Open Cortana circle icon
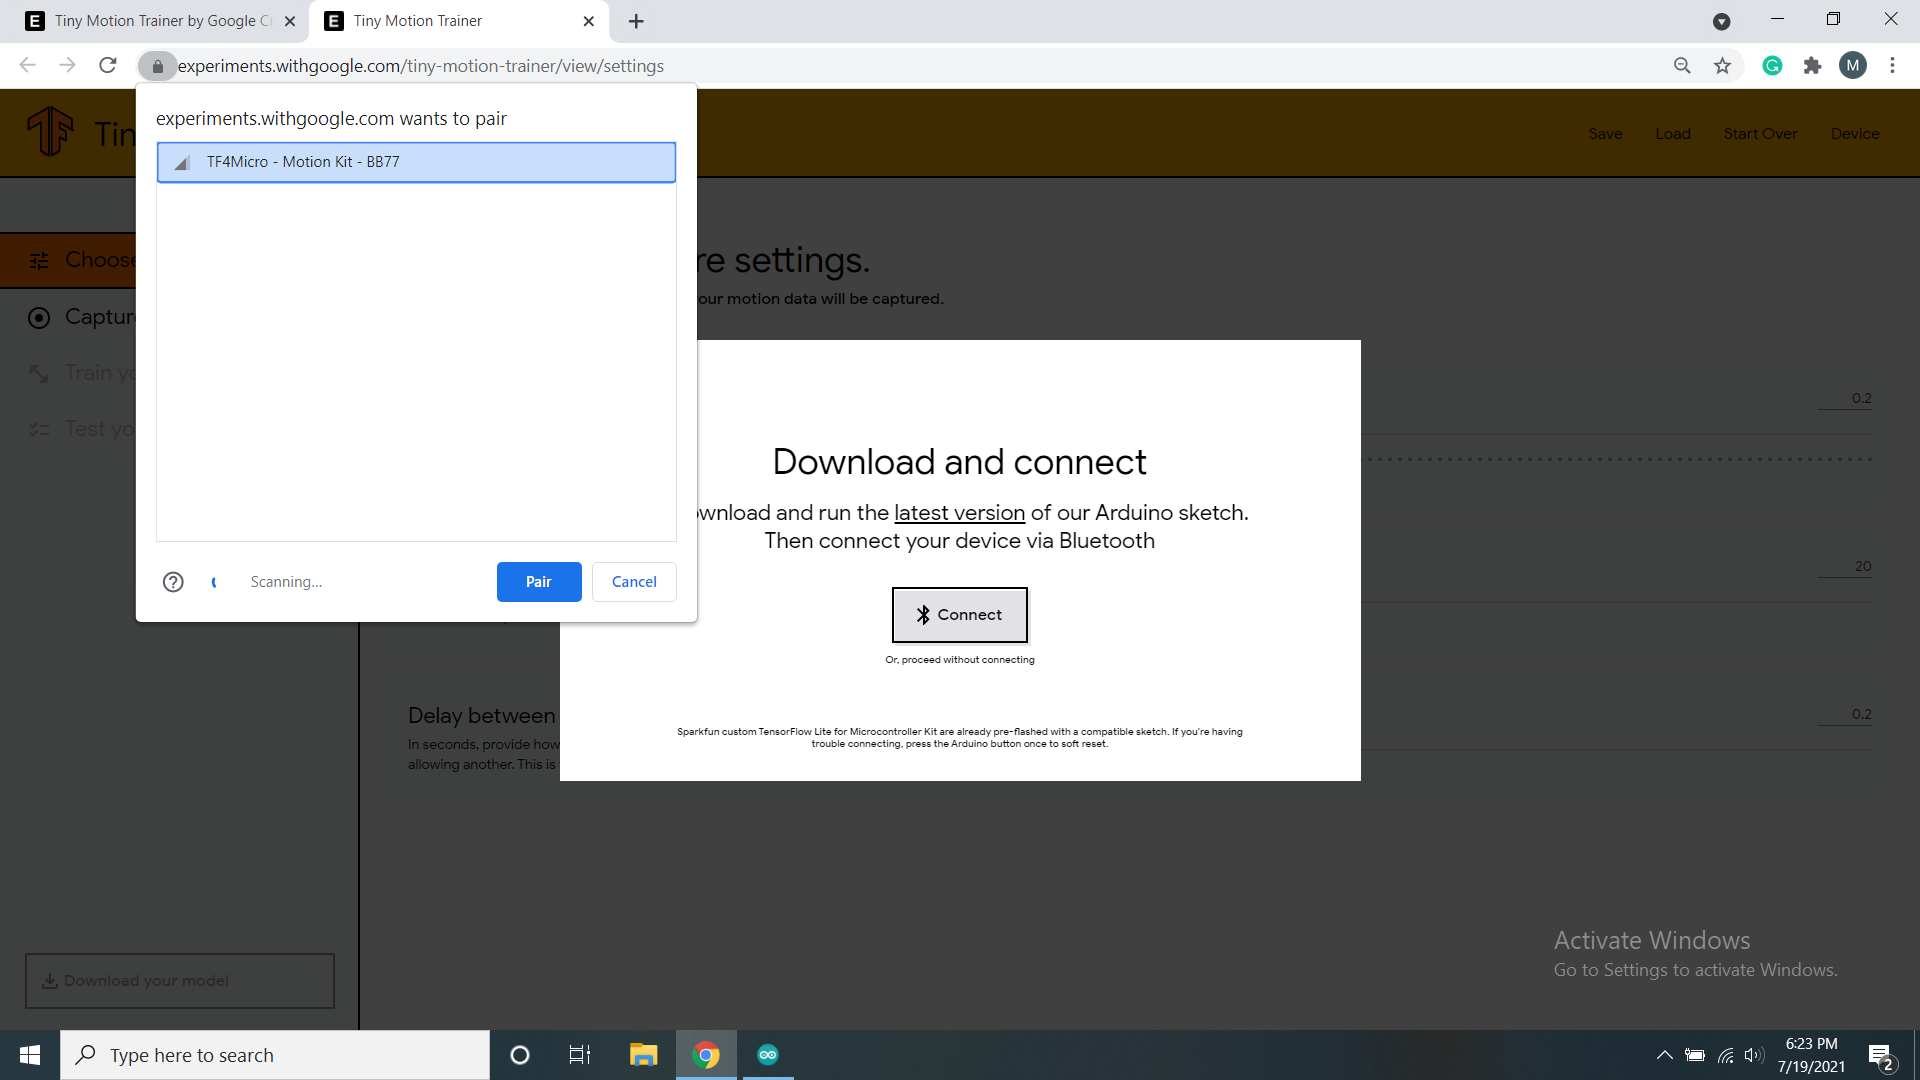This screenshot has height=1080, width=1920. [519, 1055]
